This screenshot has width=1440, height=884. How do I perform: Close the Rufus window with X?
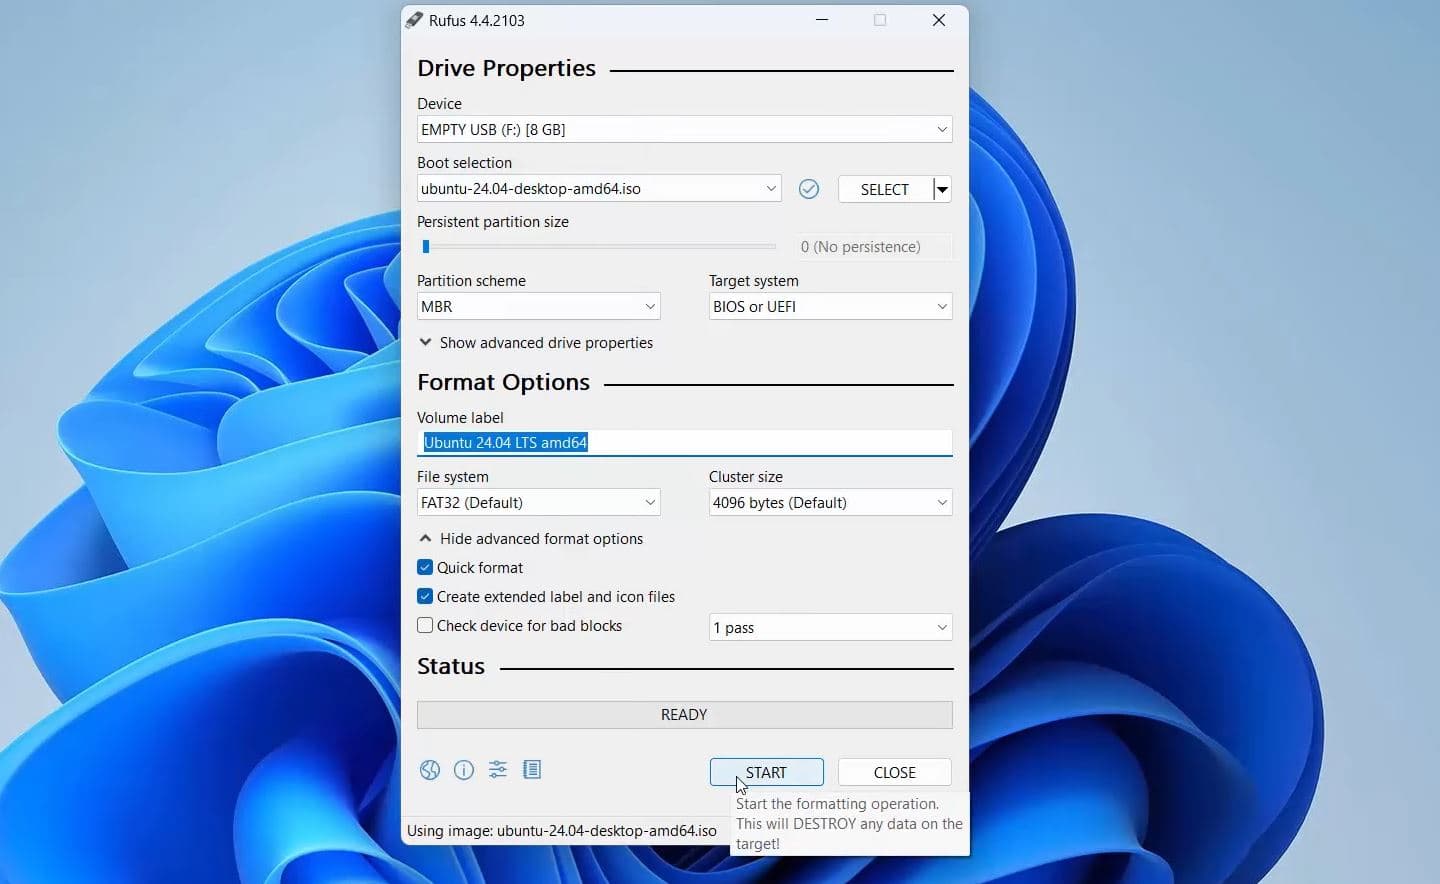click(939, 20)
